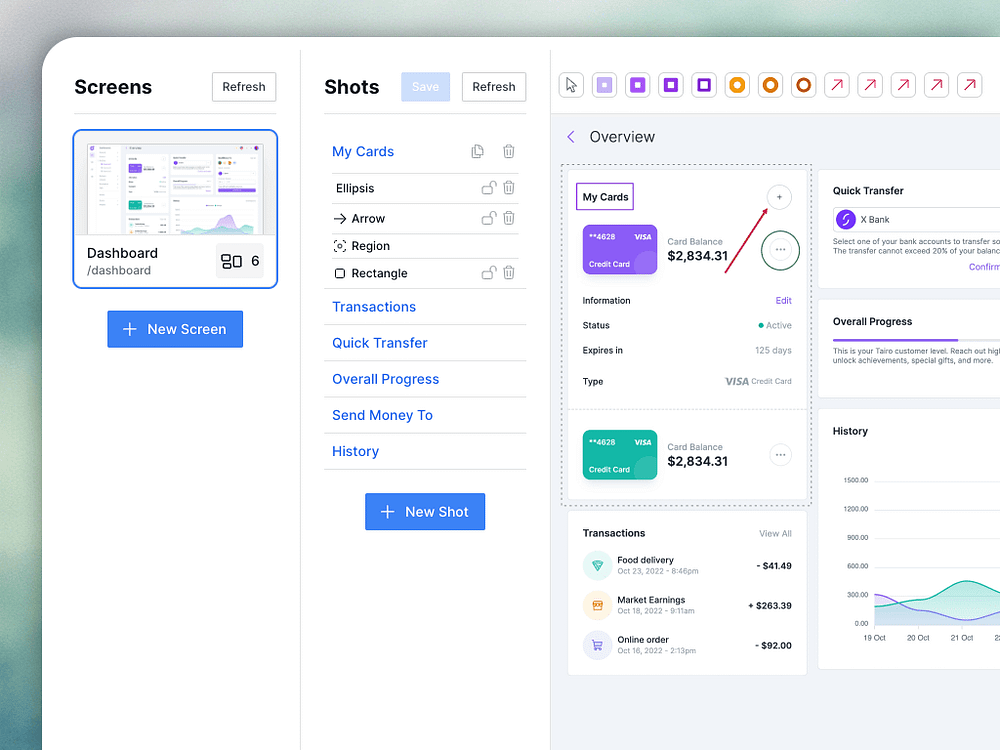Screen dimensions: 1000x750
Task: Select the last arrow annotation tool
Action: coord(969,85)
